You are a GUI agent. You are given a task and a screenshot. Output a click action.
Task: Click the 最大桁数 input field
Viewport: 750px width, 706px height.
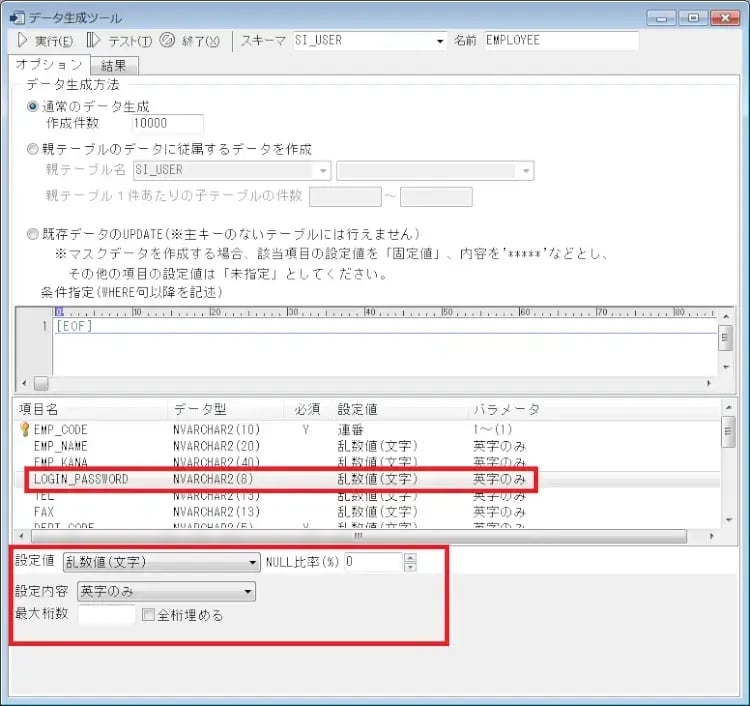coord(106,615)
